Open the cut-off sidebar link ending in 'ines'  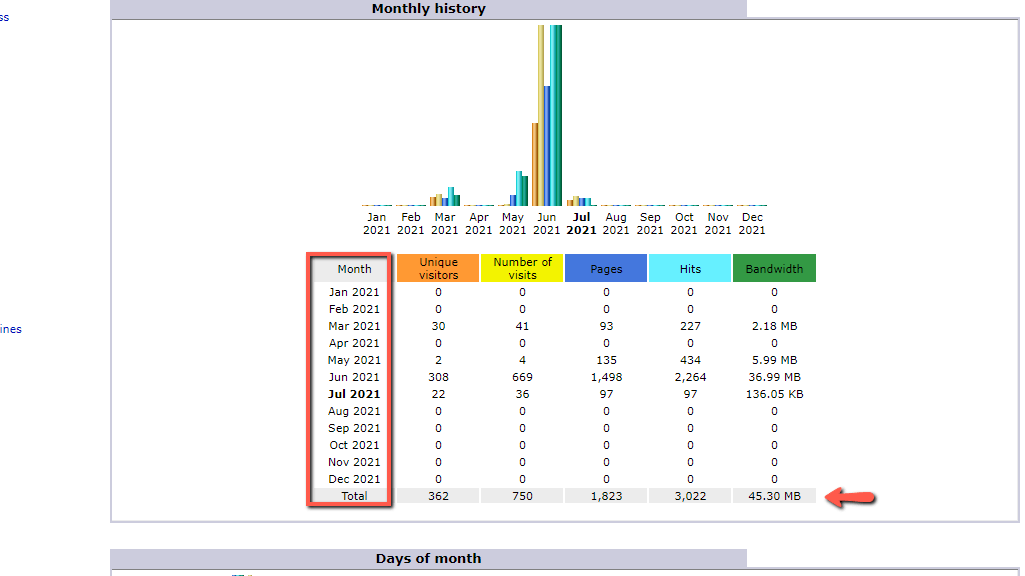point(10,329)
